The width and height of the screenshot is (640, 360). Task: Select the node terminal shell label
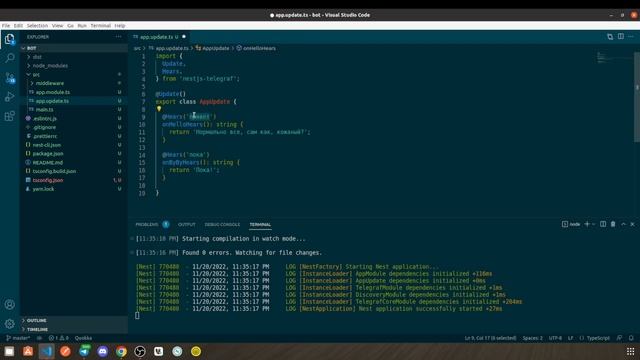point(571,224)
